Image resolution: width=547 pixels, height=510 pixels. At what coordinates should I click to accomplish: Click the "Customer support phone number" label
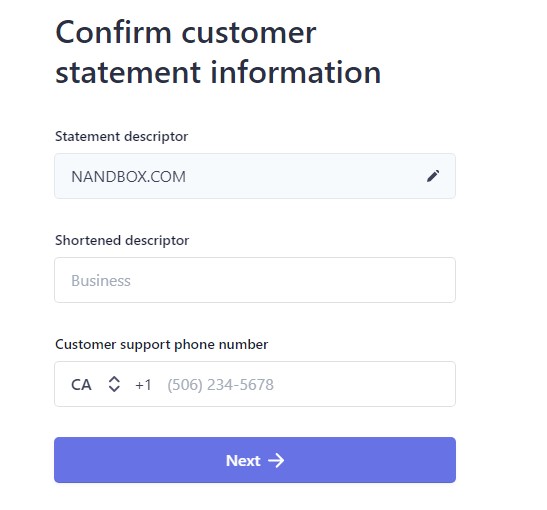[x=162, y=345]
